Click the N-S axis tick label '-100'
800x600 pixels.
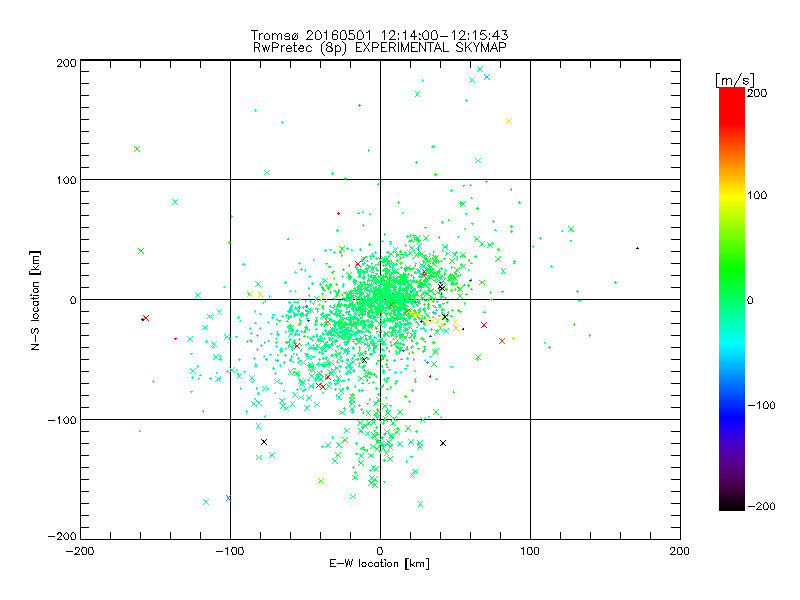(62, 420)
